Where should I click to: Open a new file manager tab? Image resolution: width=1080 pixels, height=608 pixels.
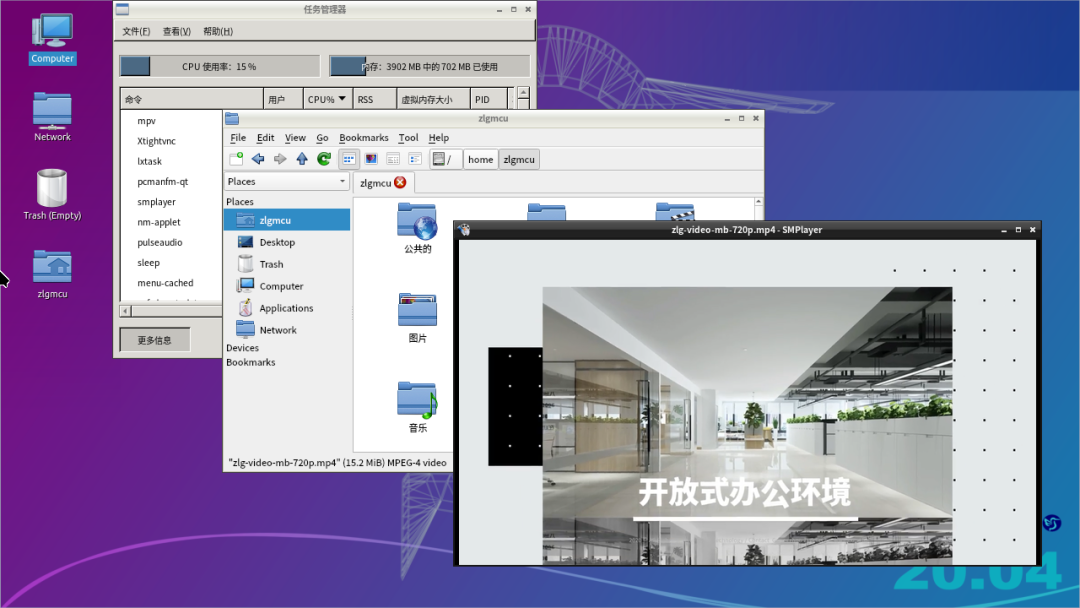click(237, 158)
